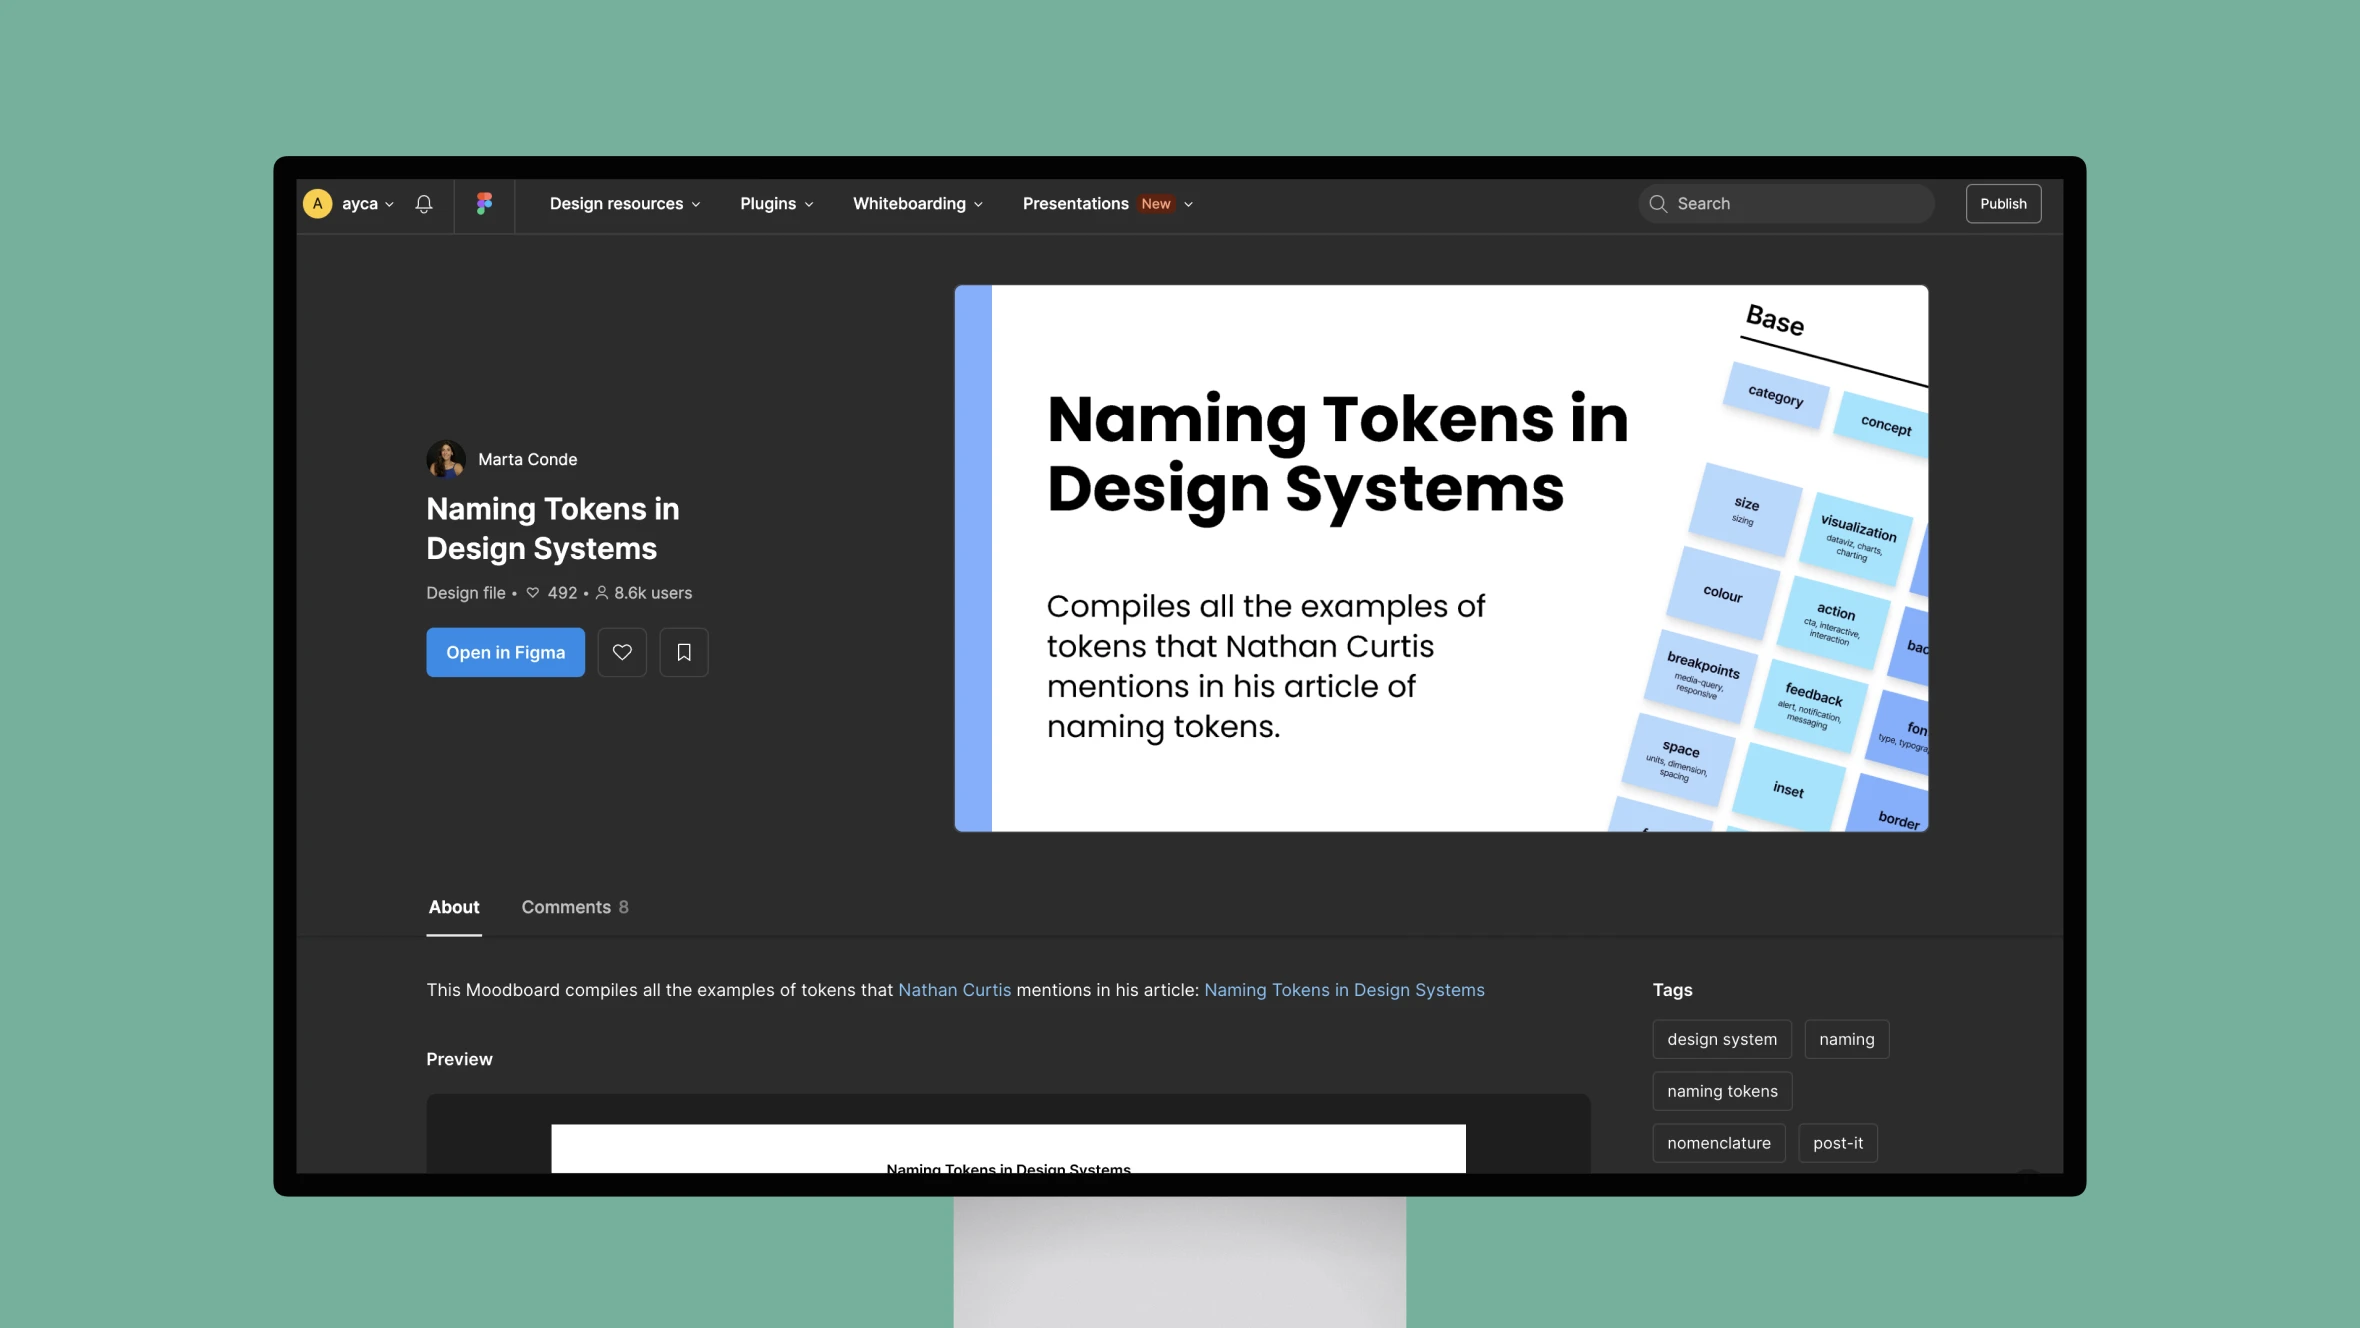This screenshot has height=1328, width=2360.
Task: Click the Publish button top right
Action: coord(2002,203)
